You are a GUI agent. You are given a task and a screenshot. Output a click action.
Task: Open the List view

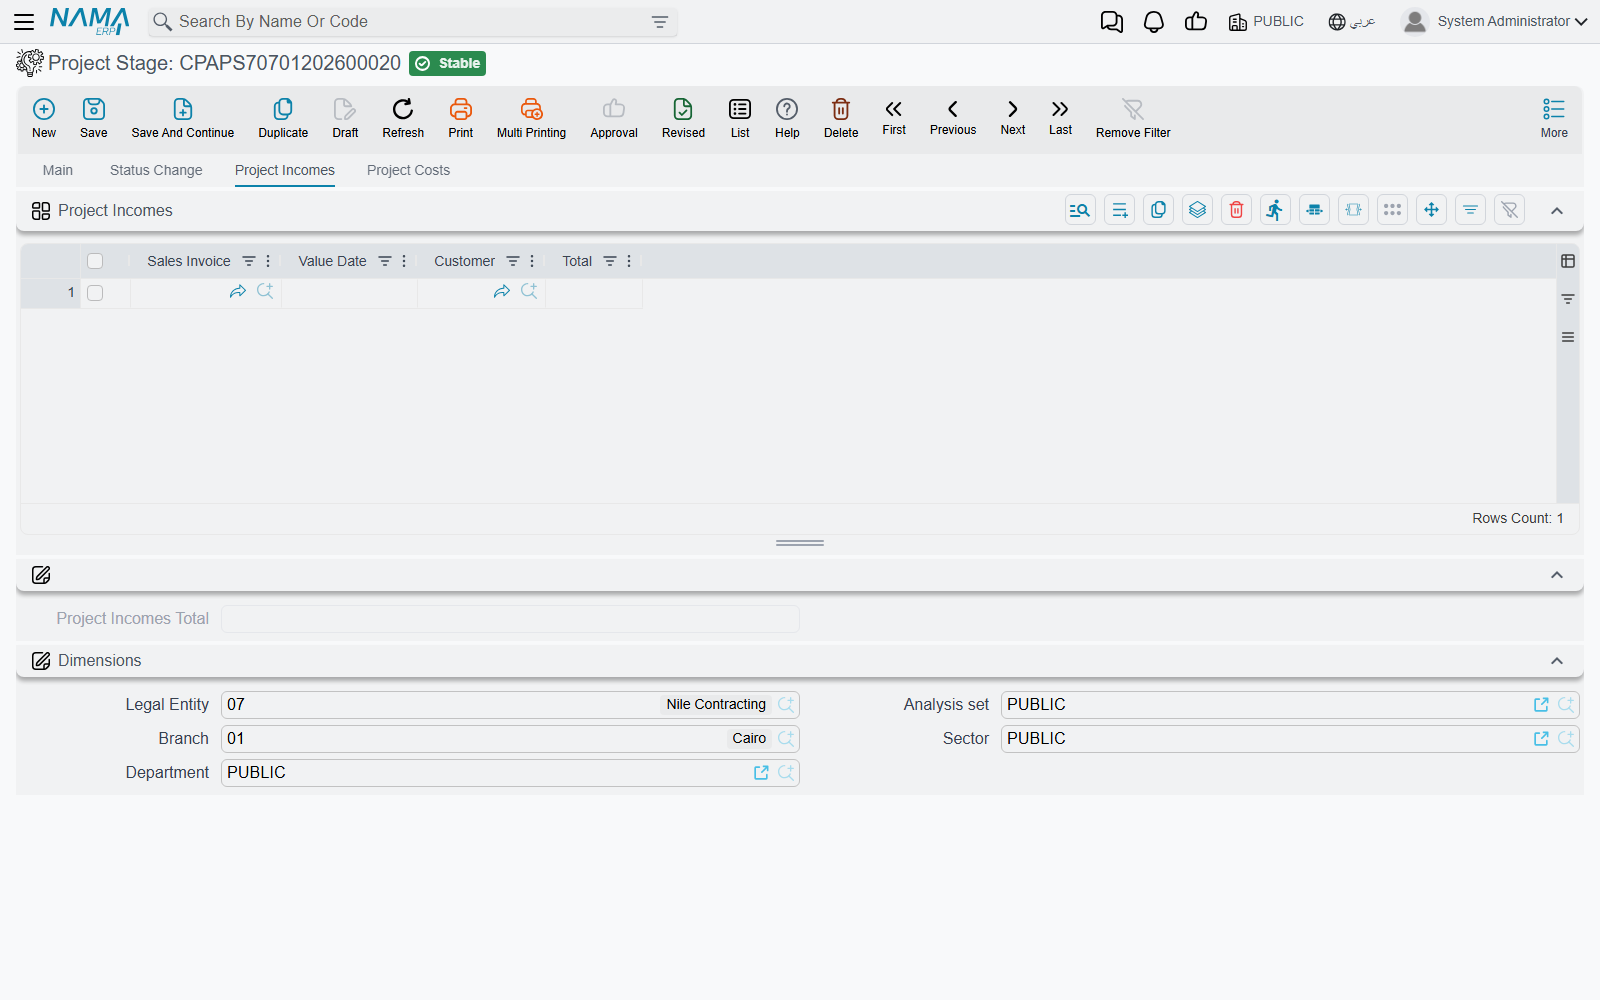(740, 118)
